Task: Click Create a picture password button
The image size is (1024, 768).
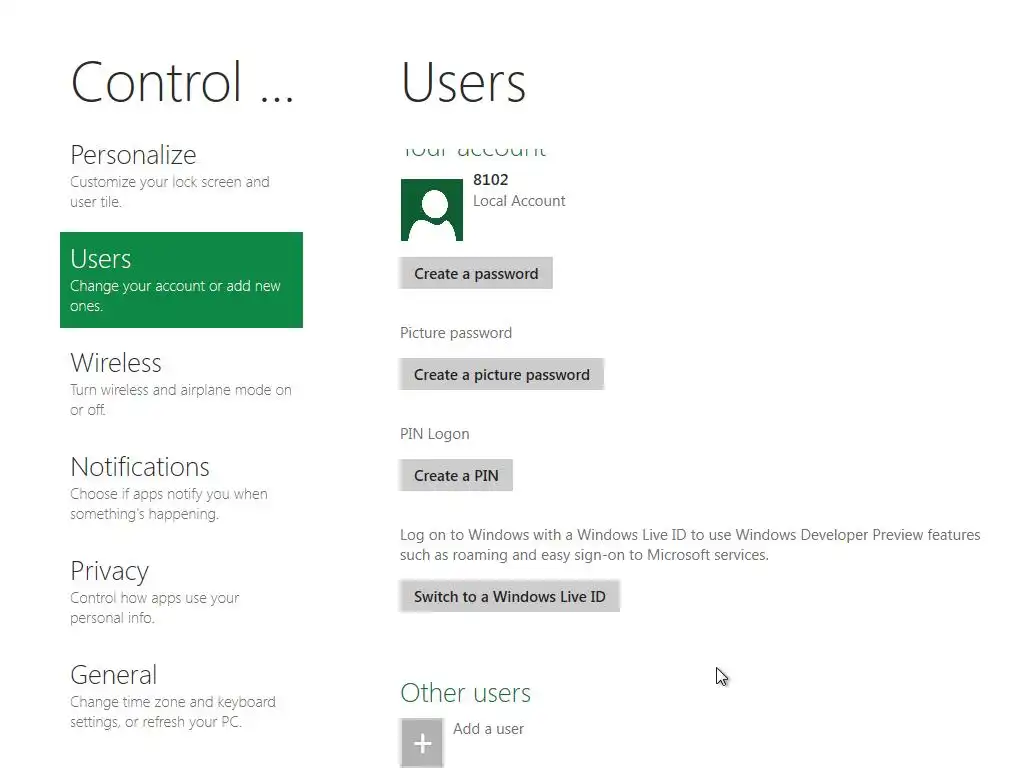Action: [502, 374]
